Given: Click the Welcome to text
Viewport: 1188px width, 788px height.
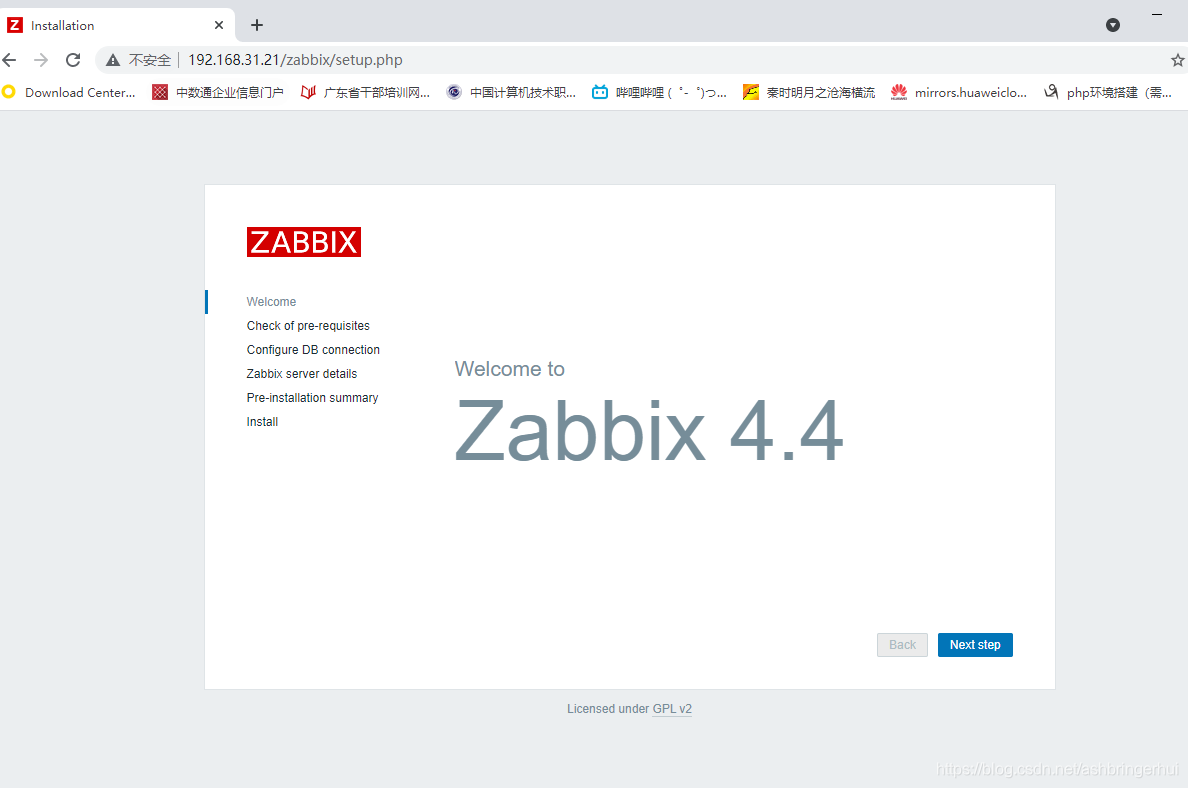Looking at the screenshot, I should [510, 369].
